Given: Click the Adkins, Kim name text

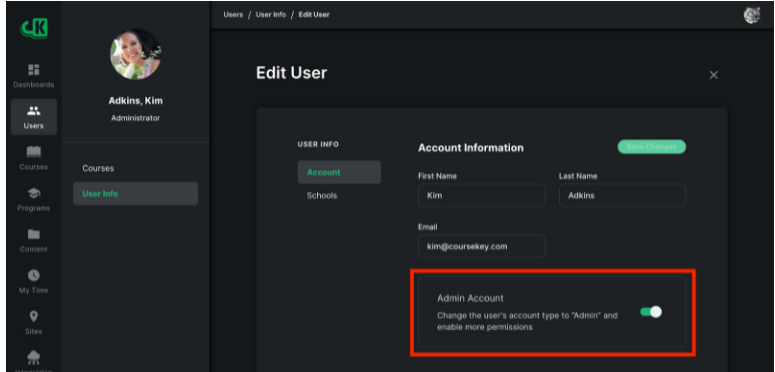Looking at the screenshot, I should click(135, 101).
